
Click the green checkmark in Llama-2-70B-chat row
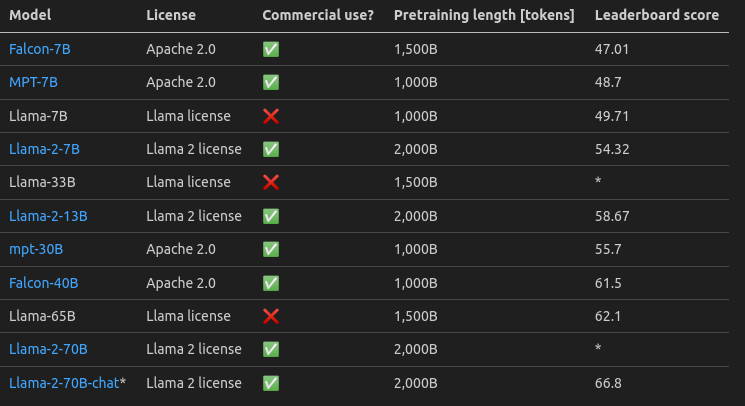coord(270,383)
